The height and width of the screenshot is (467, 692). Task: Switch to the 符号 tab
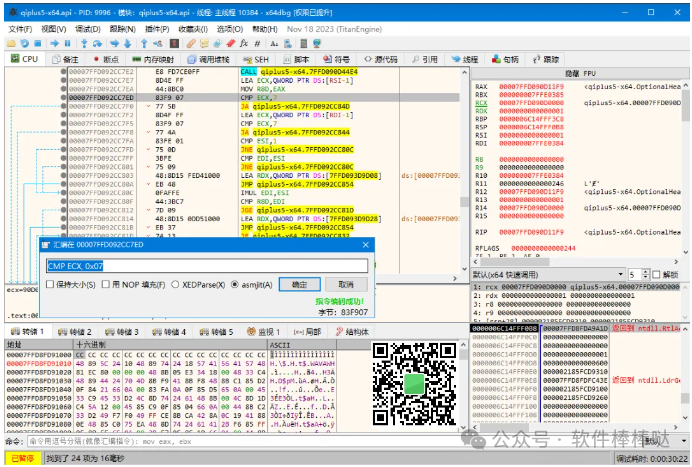point(337,60)
